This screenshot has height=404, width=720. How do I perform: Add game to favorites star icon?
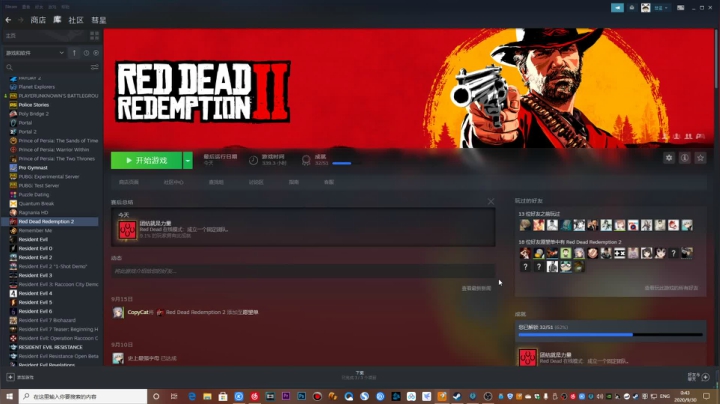(700, 158)
